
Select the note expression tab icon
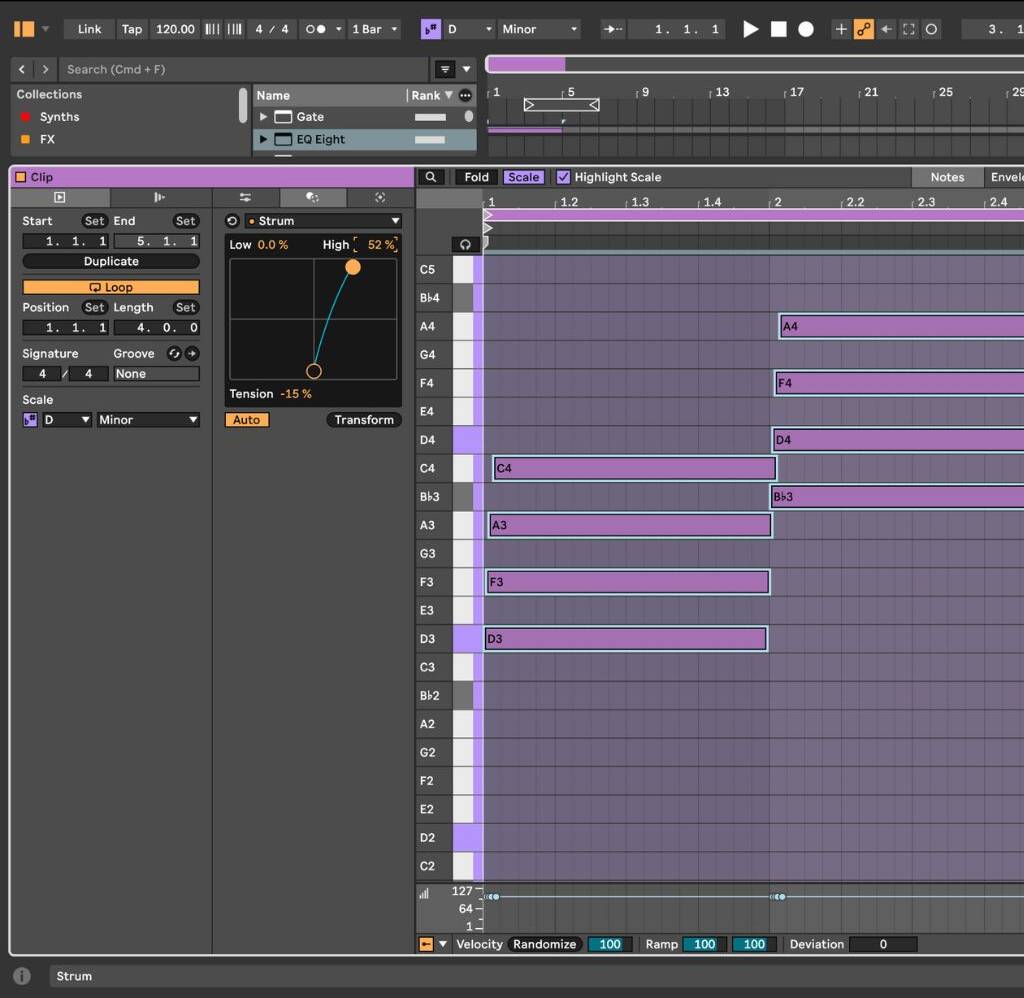point(158,197)
